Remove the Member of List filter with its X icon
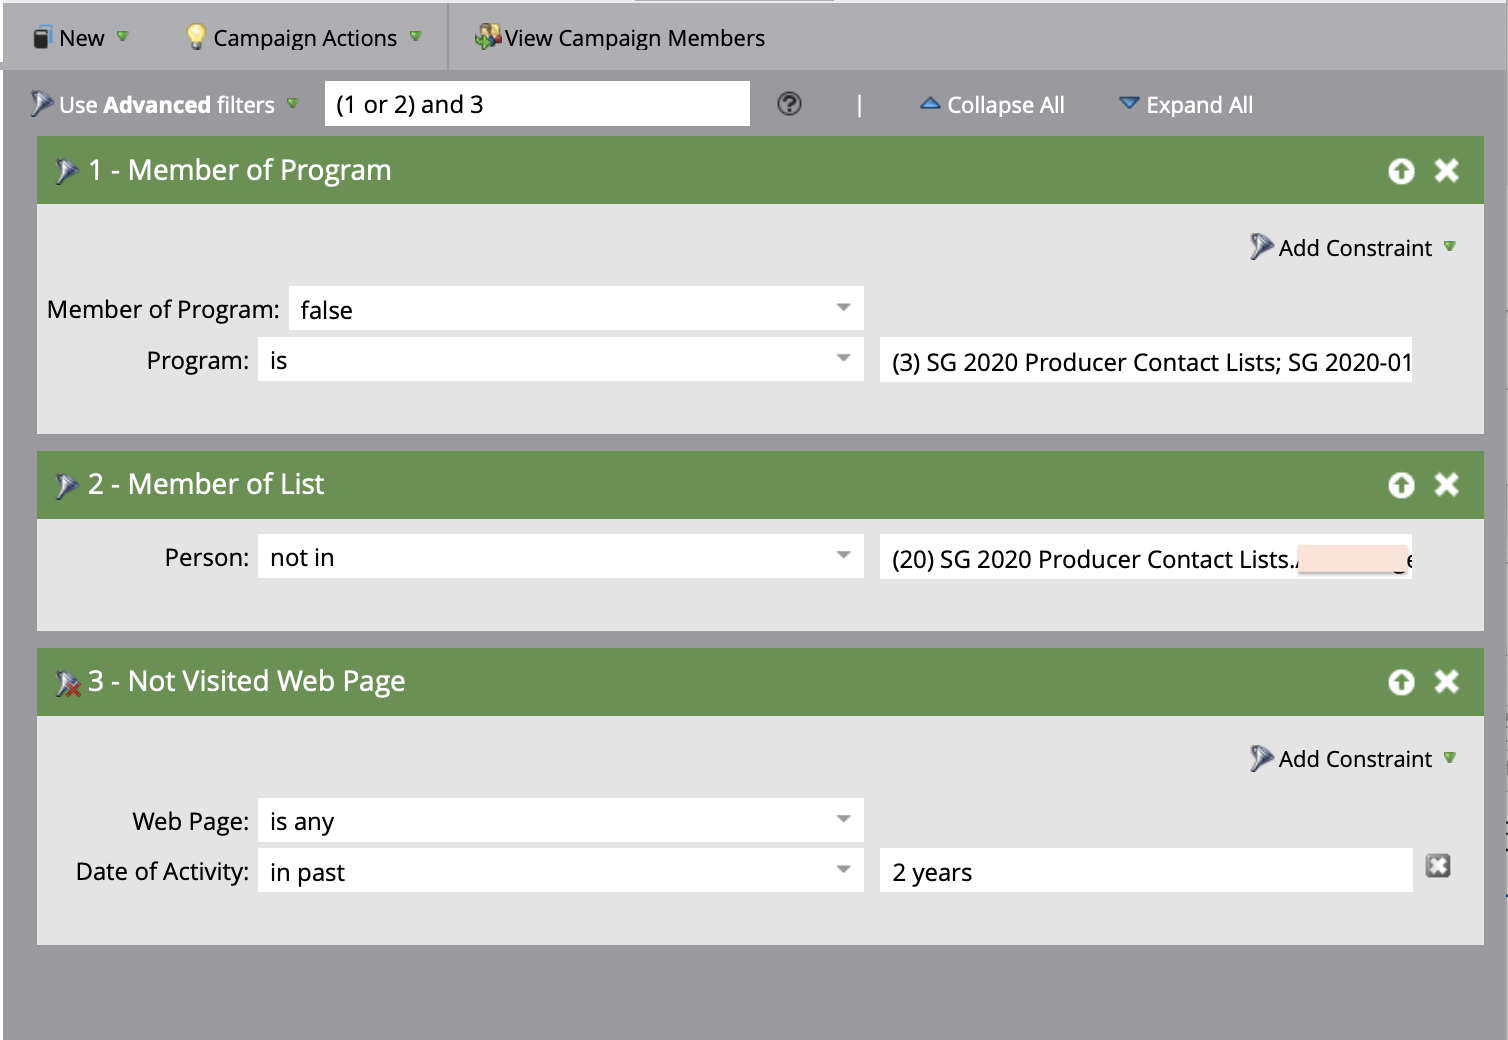Image resolution: width=1508 pixels, height=1040 pixels. coord(1447,484)
